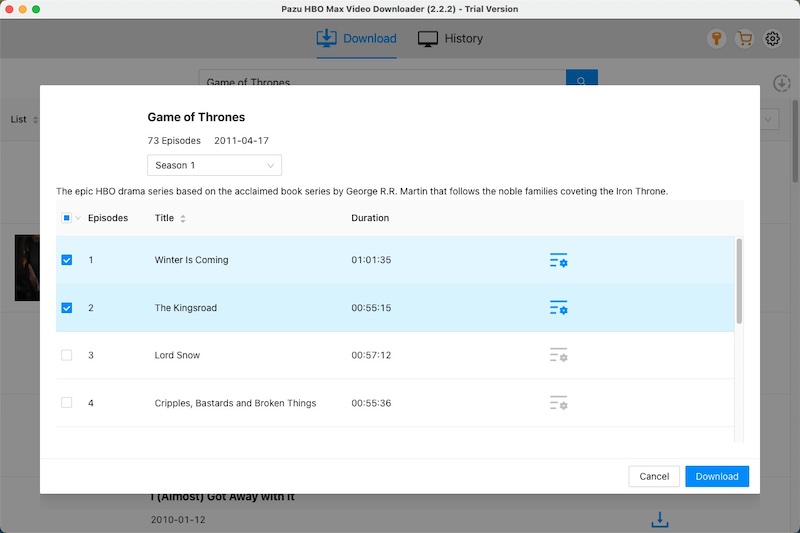
Task: Open settings icon for Lord Snow episode
Action: click(x=559, y=355)
